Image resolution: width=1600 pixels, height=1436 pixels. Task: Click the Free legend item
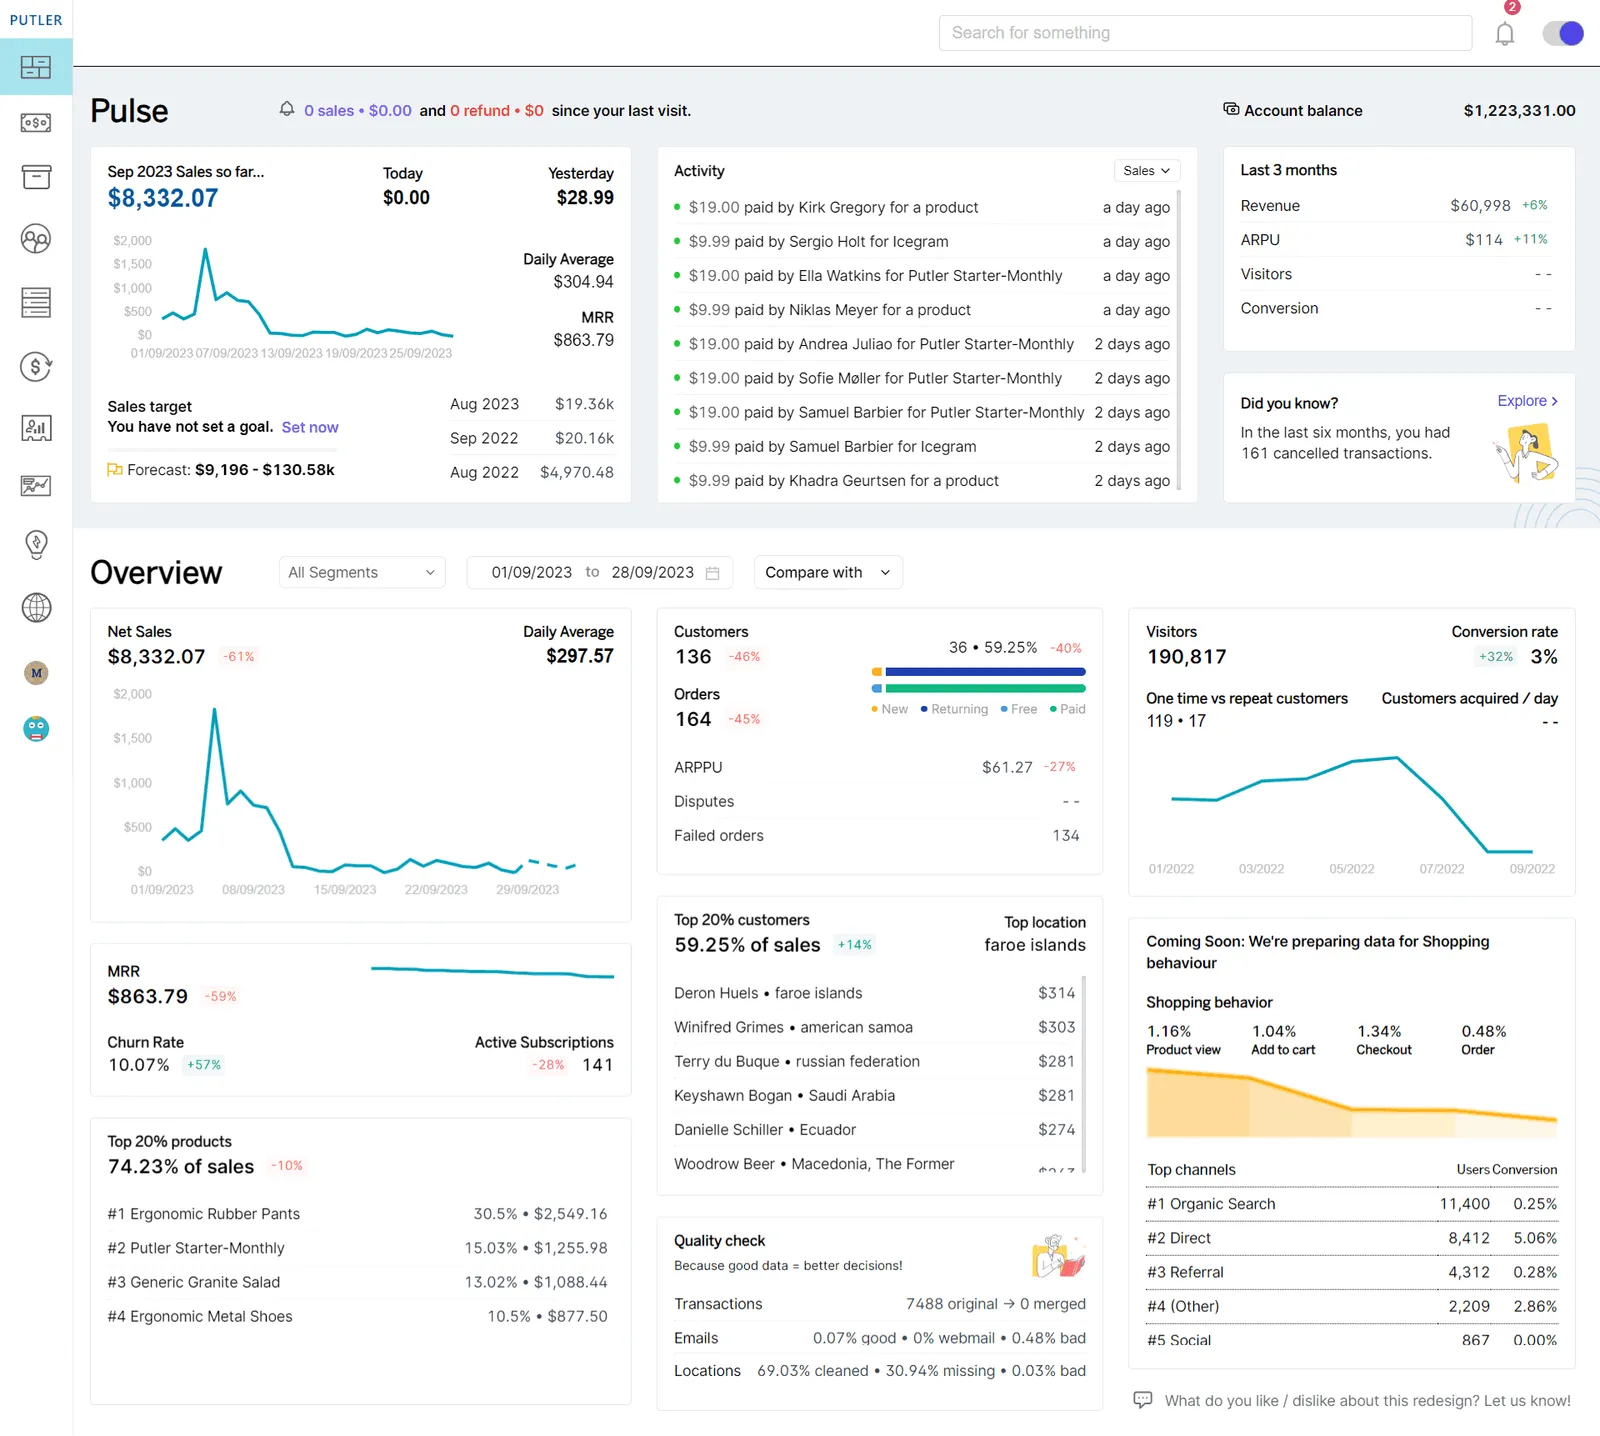click(x=1018, y=709)
